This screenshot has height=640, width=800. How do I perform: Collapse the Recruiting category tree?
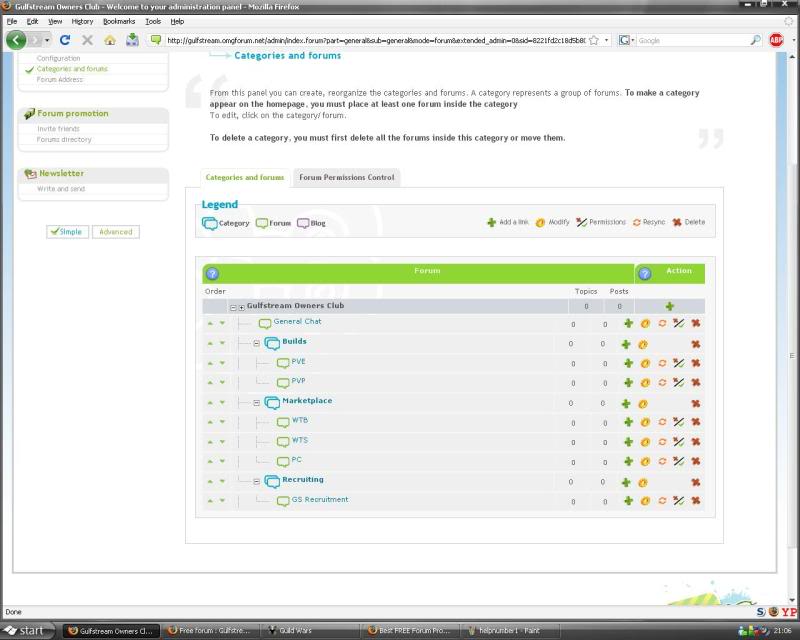(256, 482)
